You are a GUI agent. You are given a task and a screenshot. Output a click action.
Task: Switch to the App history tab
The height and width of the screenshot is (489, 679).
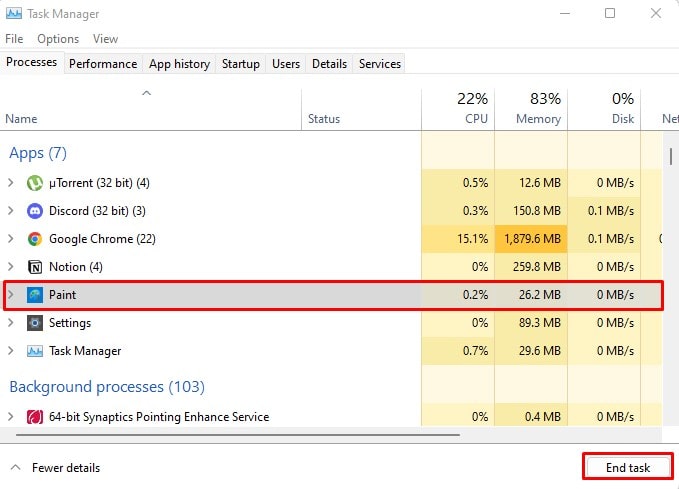(x=179, y=64)
